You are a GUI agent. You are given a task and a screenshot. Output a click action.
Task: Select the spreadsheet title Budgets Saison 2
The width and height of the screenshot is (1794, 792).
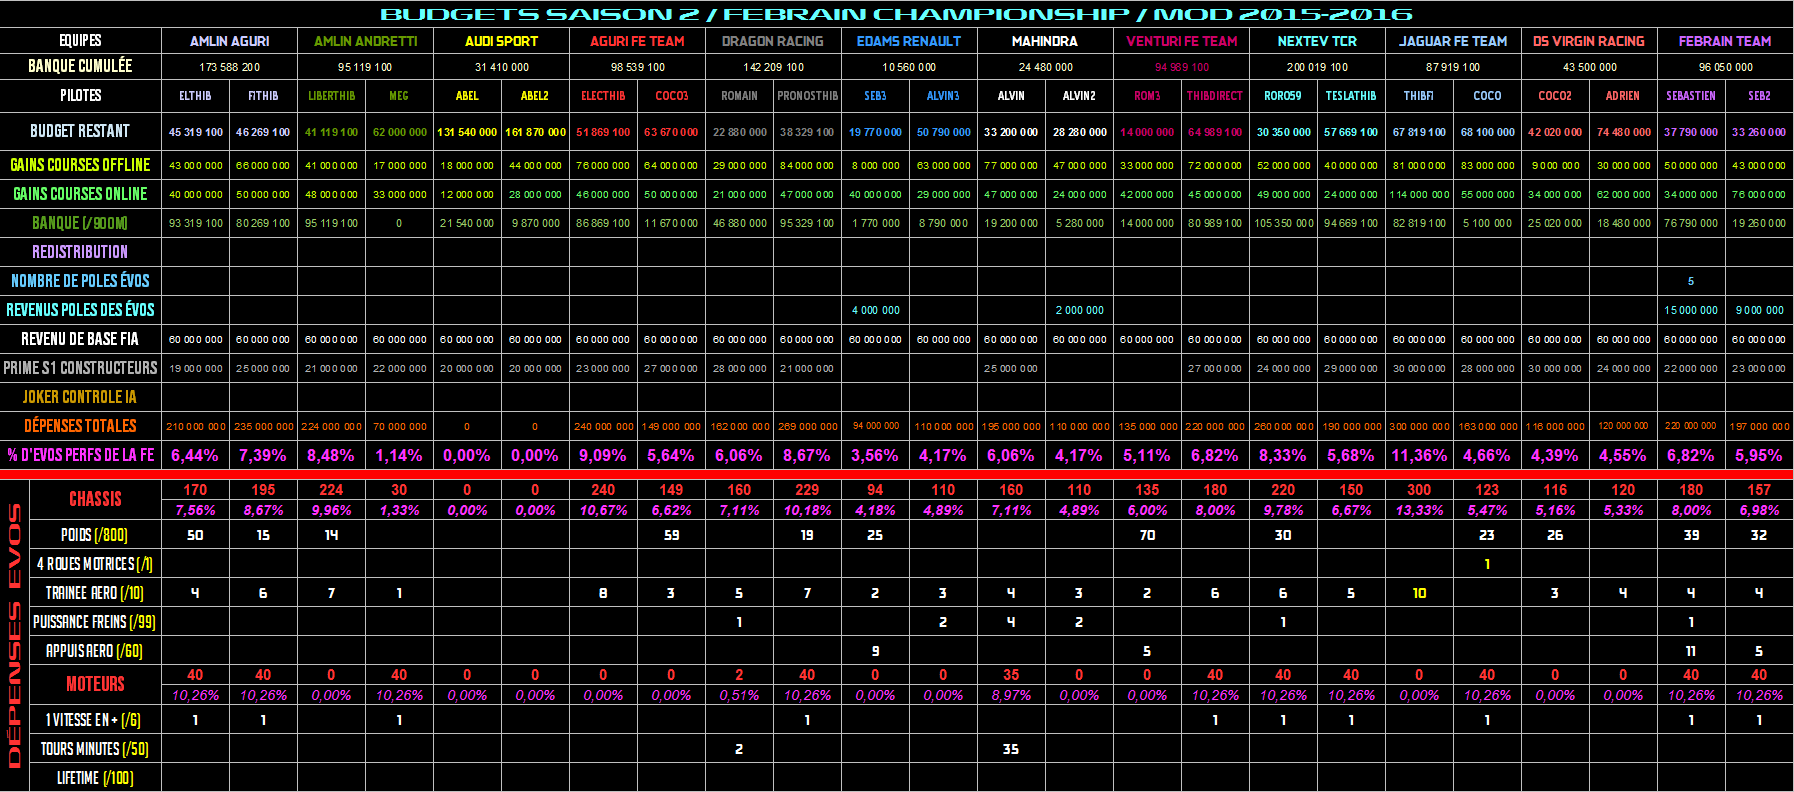(x=896, y=14)
